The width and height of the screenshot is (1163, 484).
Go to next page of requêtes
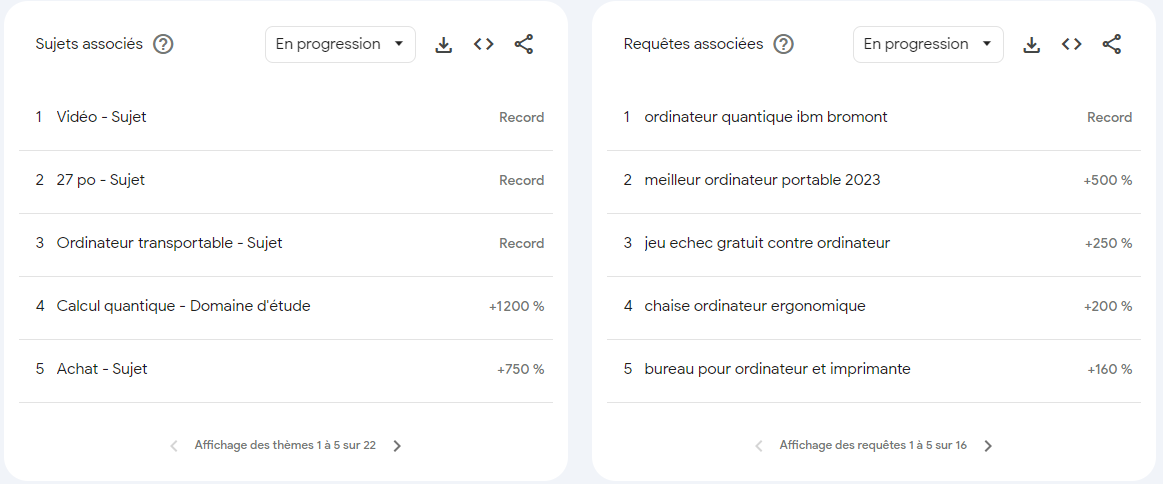pyautogui.click(x=987, y=445)
